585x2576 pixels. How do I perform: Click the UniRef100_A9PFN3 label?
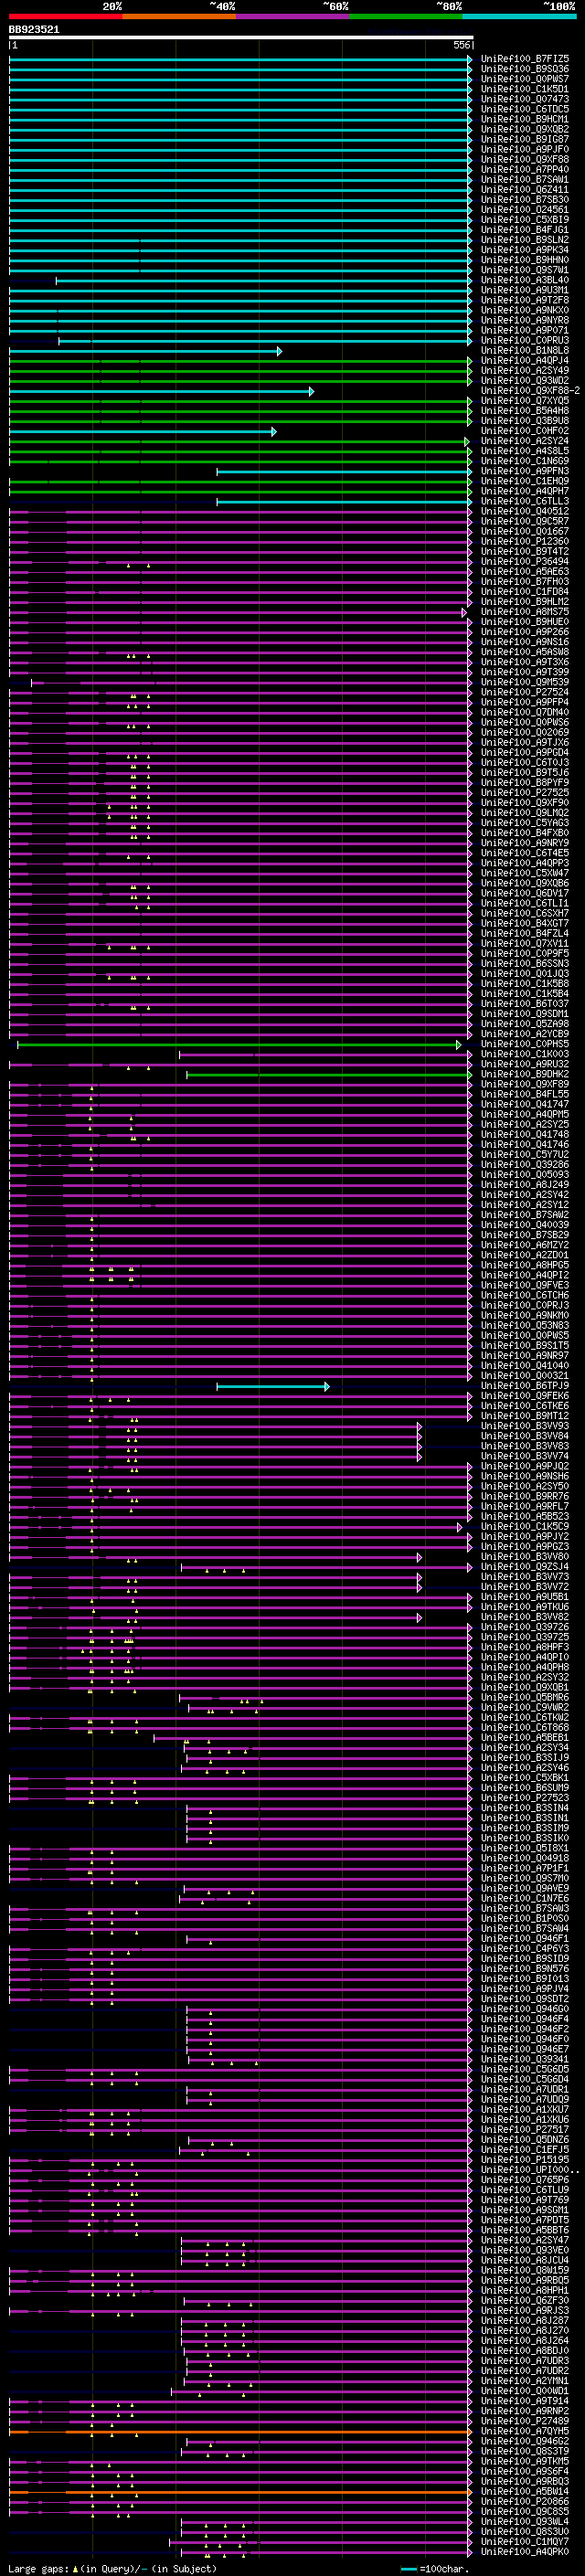(x=525, y=471)
